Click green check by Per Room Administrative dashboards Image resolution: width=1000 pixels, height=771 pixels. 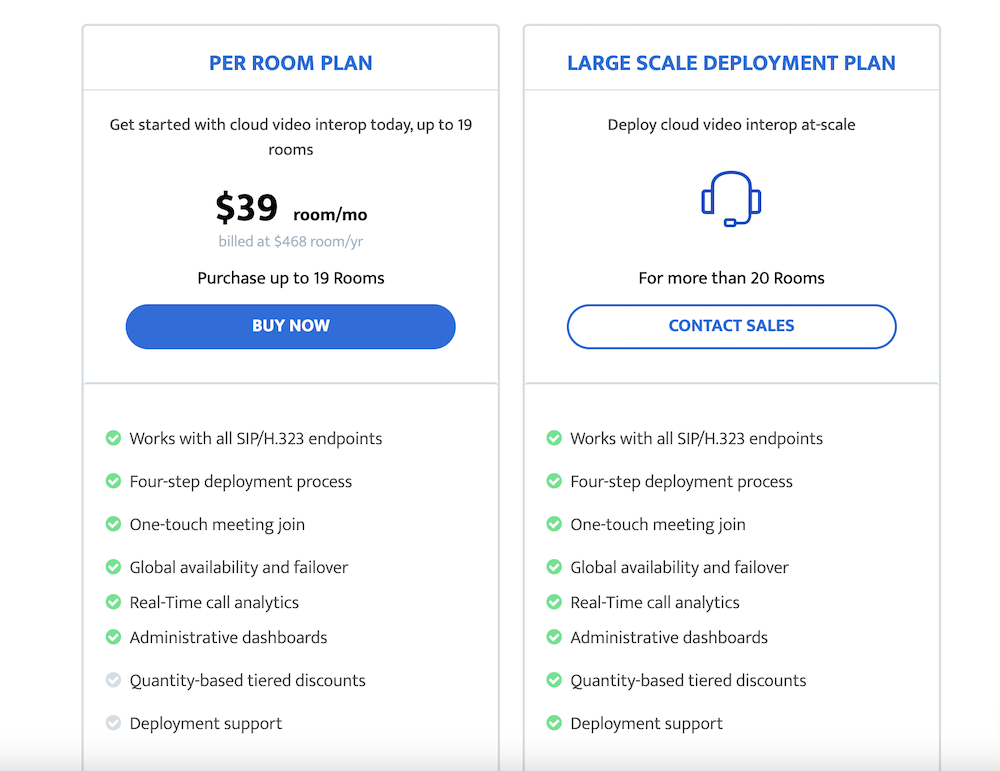[114, 636]
